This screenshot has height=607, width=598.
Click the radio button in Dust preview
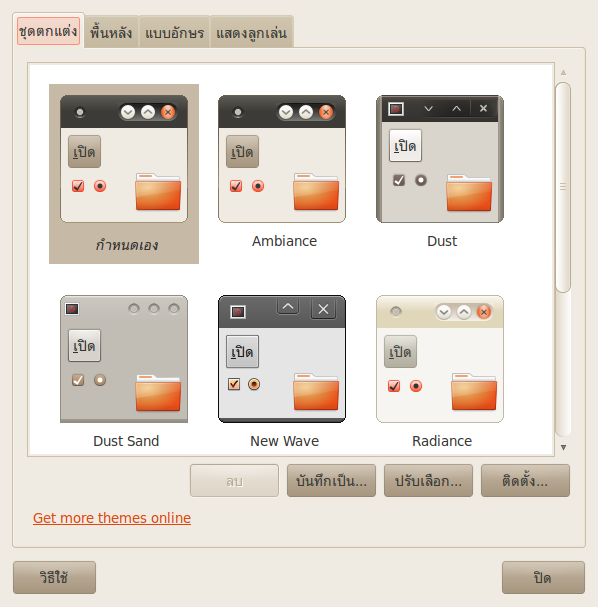coord(421,180)
